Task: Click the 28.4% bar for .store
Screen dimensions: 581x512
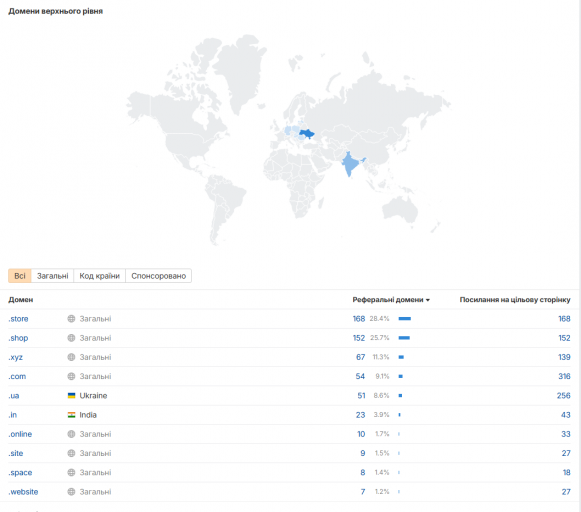Action: (405, 319)
